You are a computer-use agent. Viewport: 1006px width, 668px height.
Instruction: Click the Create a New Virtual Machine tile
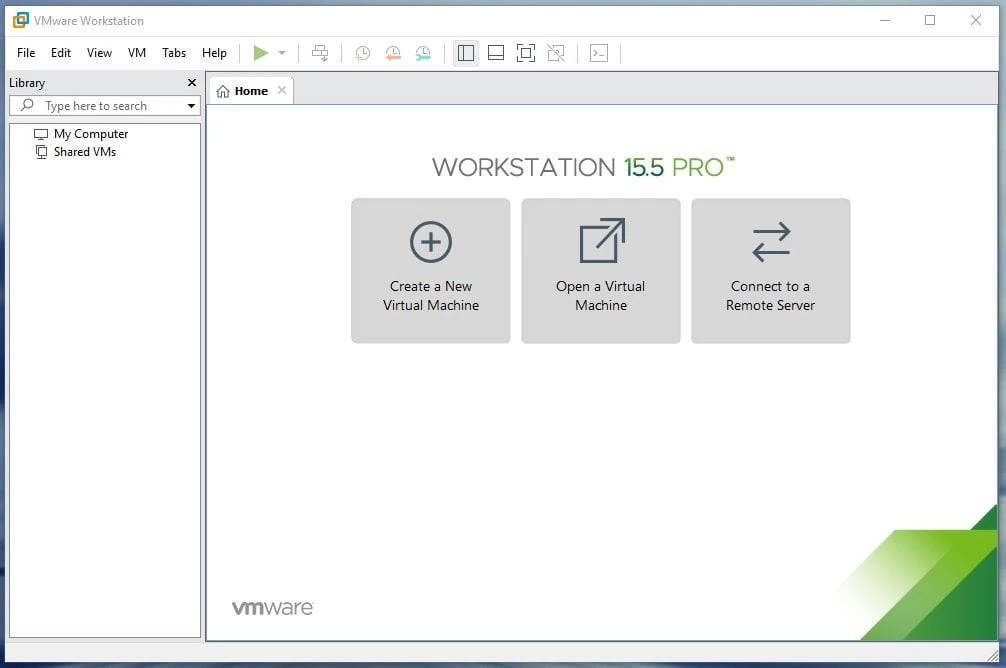point(431,271)
